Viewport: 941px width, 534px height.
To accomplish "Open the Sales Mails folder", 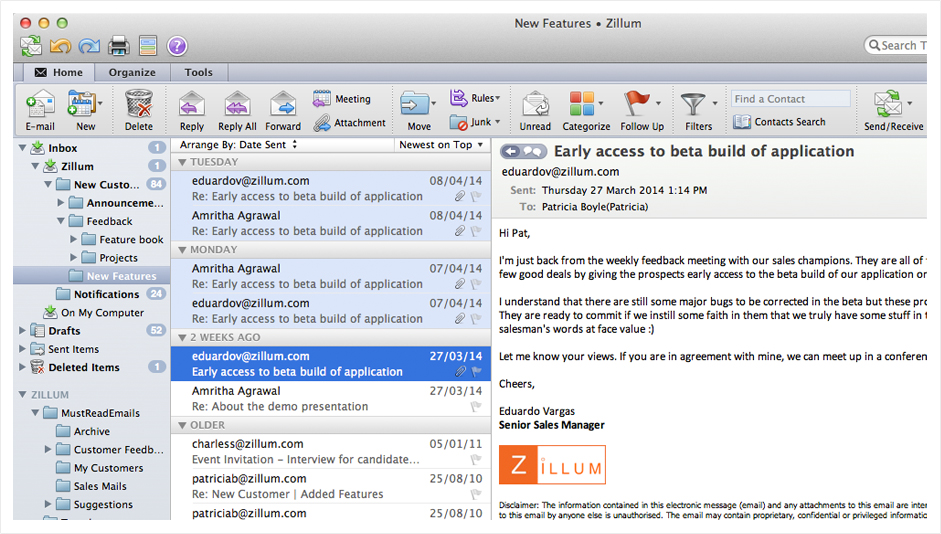I will (x=92, y=486).
